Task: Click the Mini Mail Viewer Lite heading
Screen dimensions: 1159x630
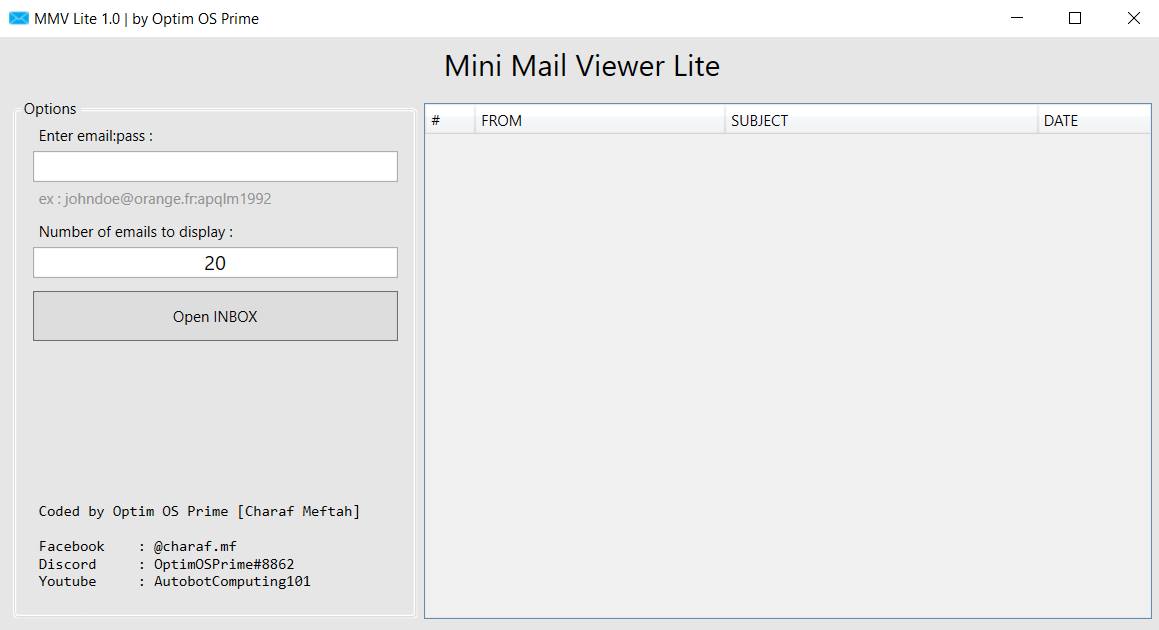Action: pos(581,66)
